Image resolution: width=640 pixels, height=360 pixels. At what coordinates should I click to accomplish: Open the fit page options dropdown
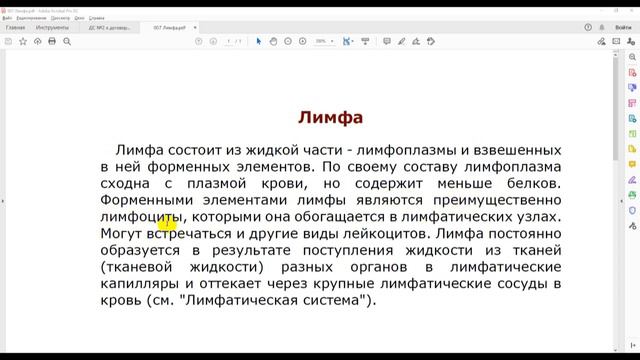[348, 41]
